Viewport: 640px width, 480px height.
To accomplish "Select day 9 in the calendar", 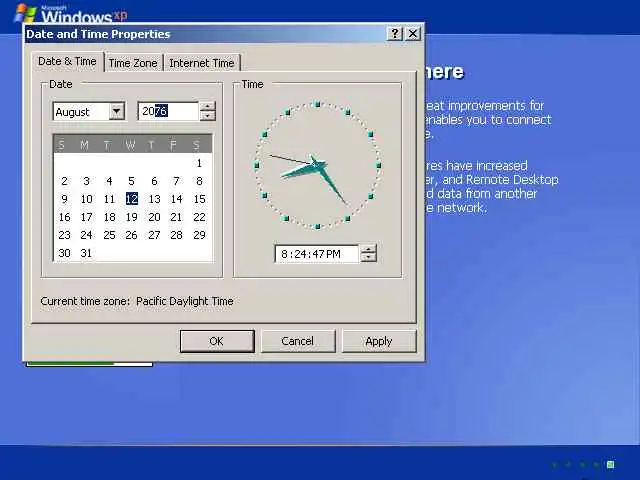I will (x=64, y=199).
